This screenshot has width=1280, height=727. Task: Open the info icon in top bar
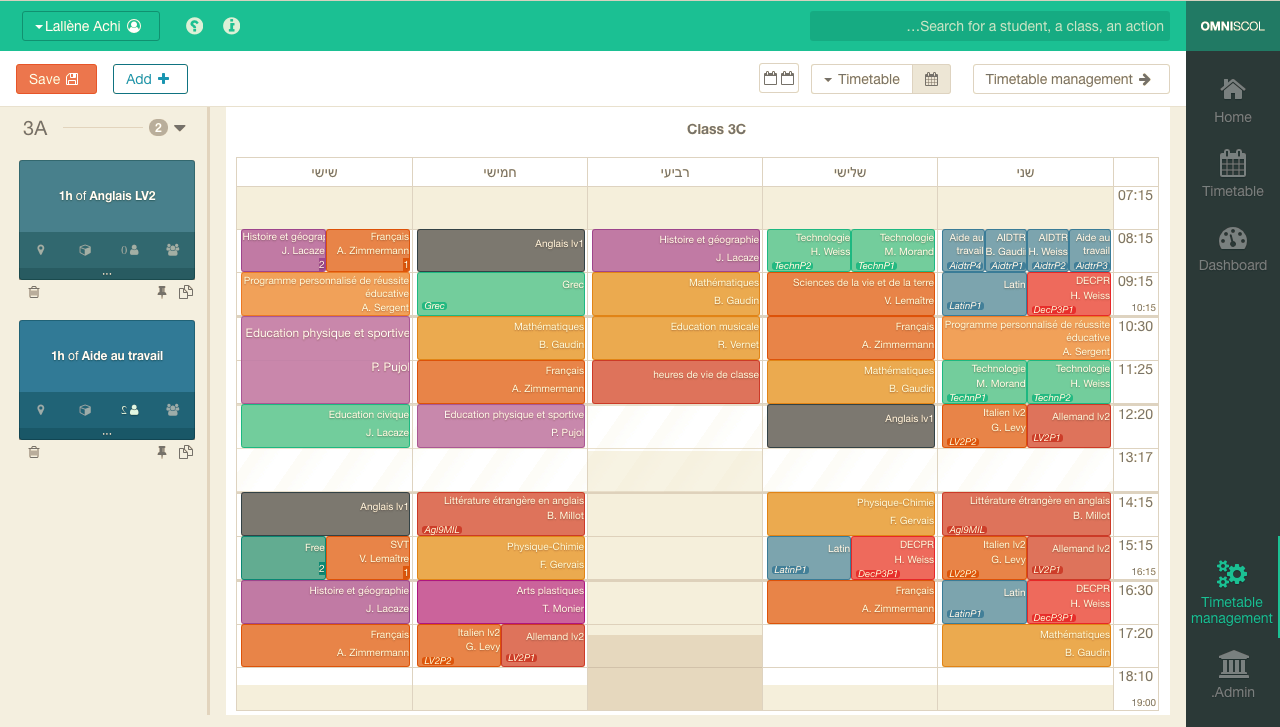[231, 26]
